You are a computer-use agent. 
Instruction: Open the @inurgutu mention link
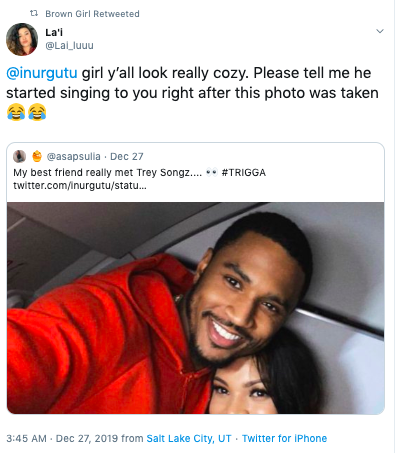[x=42, y=73]
